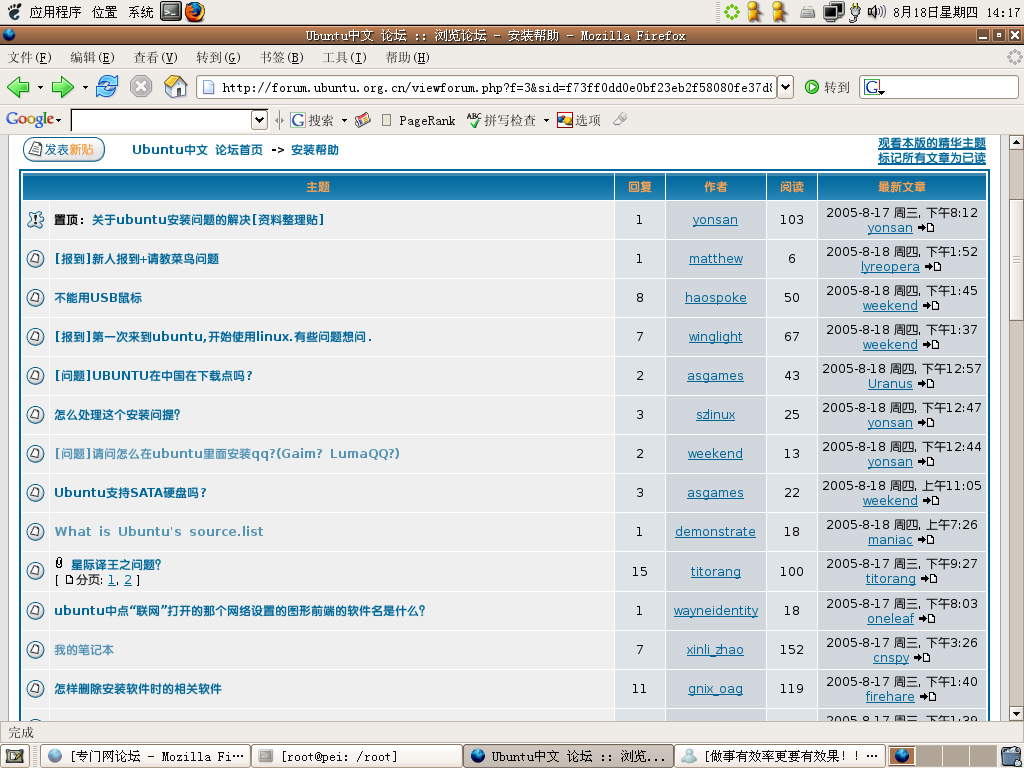Expand the Google toolbar search box dropdown

(x=260, y=120)
